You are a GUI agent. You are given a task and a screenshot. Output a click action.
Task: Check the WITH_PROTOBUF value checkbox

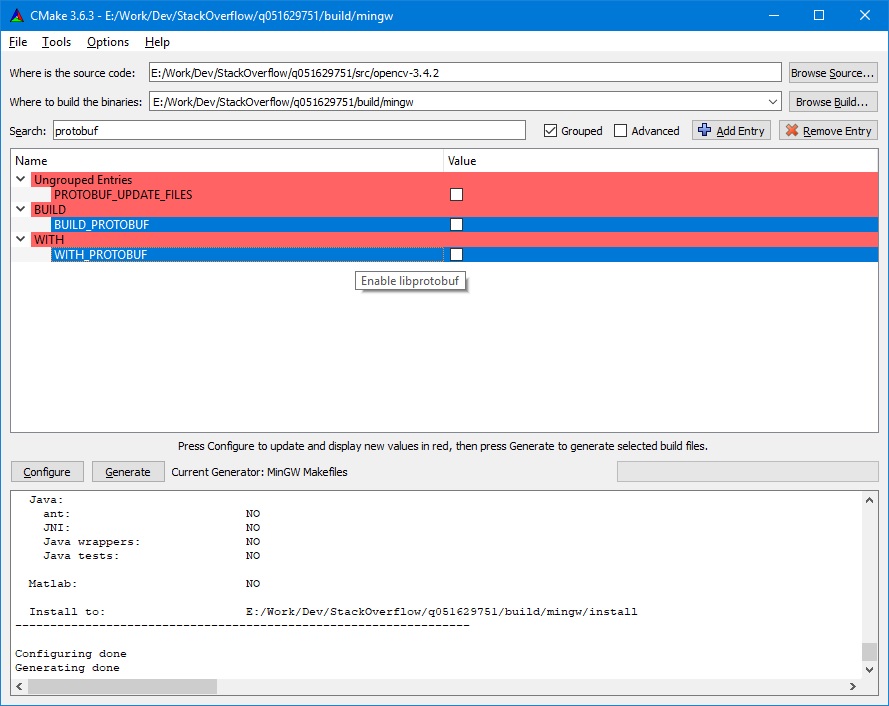(456, 255)
